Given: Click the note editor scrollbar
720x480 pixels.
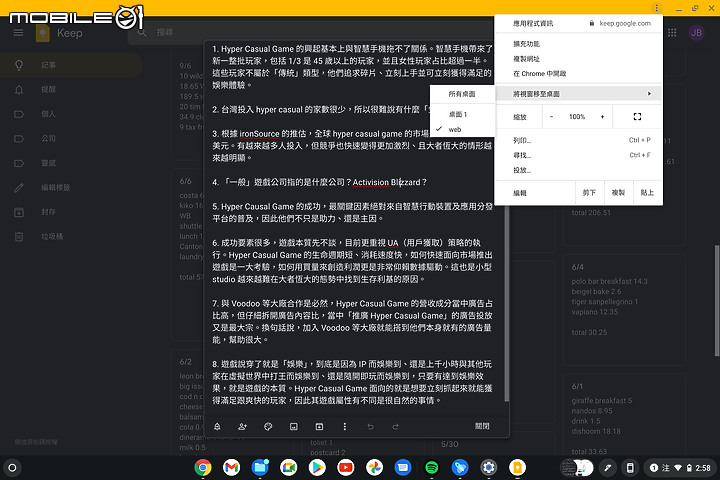Looking at the screenshot, I should coord(506,303).
